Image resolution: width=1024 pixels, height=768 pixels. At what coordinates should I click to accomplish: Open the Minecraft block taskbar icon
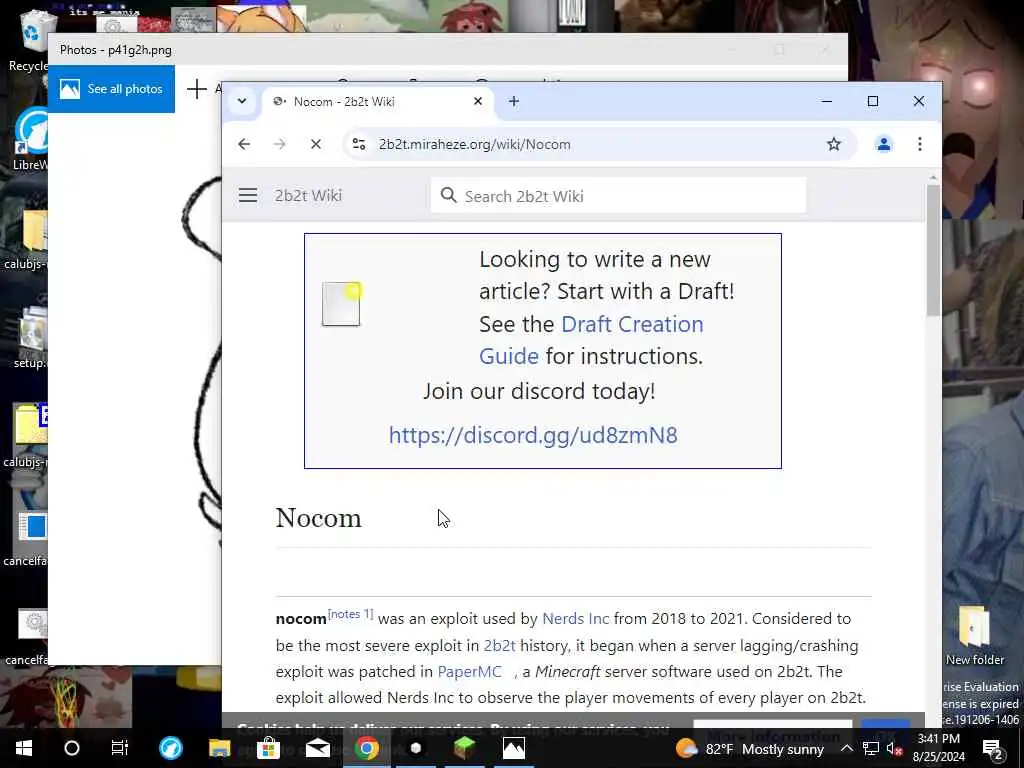pos(464,748)
